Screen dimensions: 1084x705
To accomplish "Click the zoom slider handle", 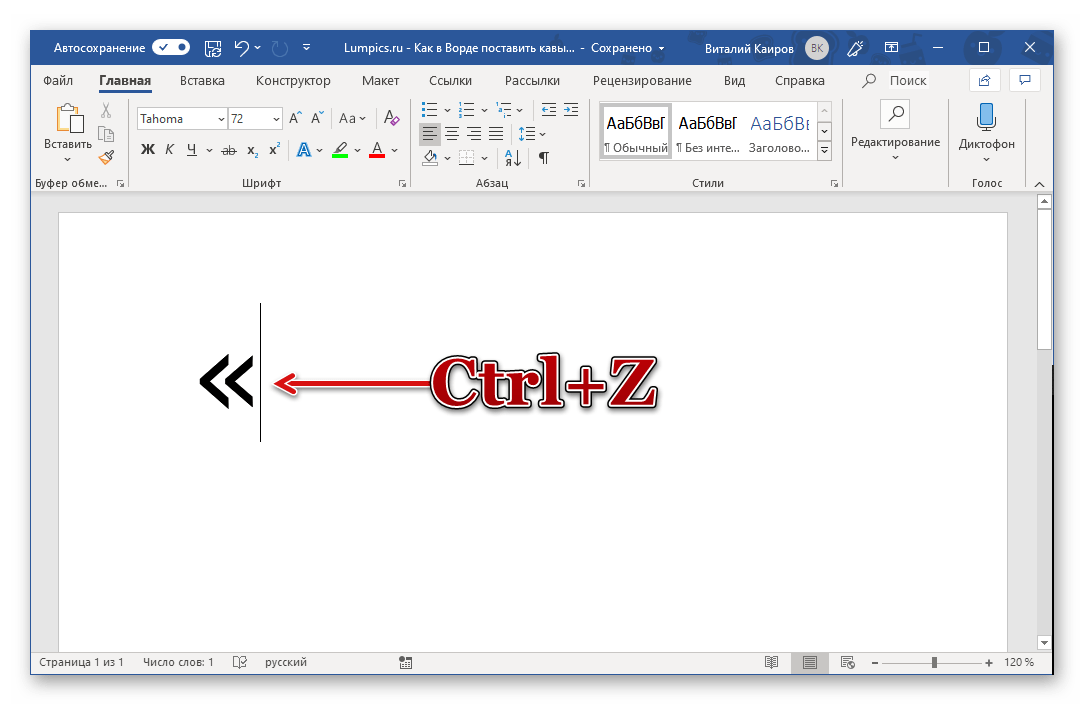I will pos(934,662).
